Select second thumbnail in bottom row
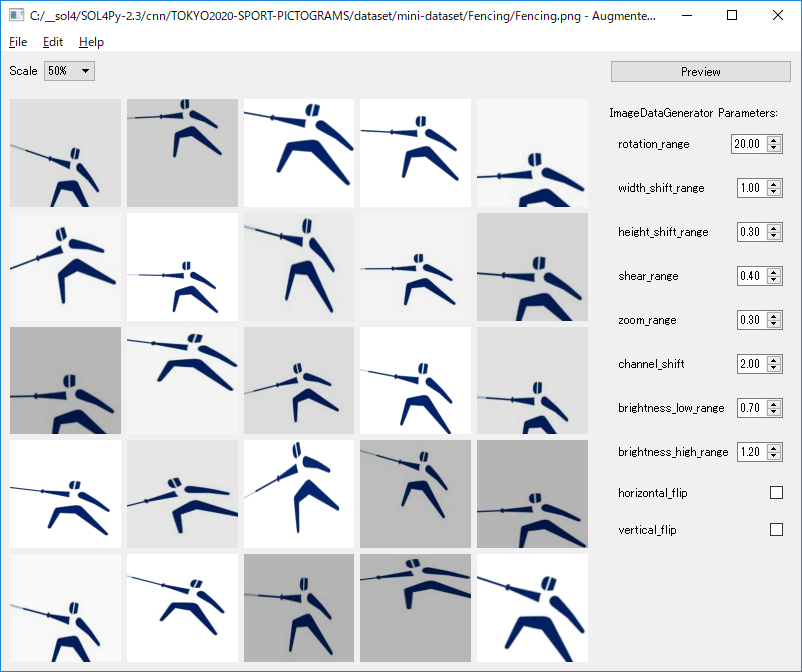Screen dimensions: 802x672 [x=182, y=608]
